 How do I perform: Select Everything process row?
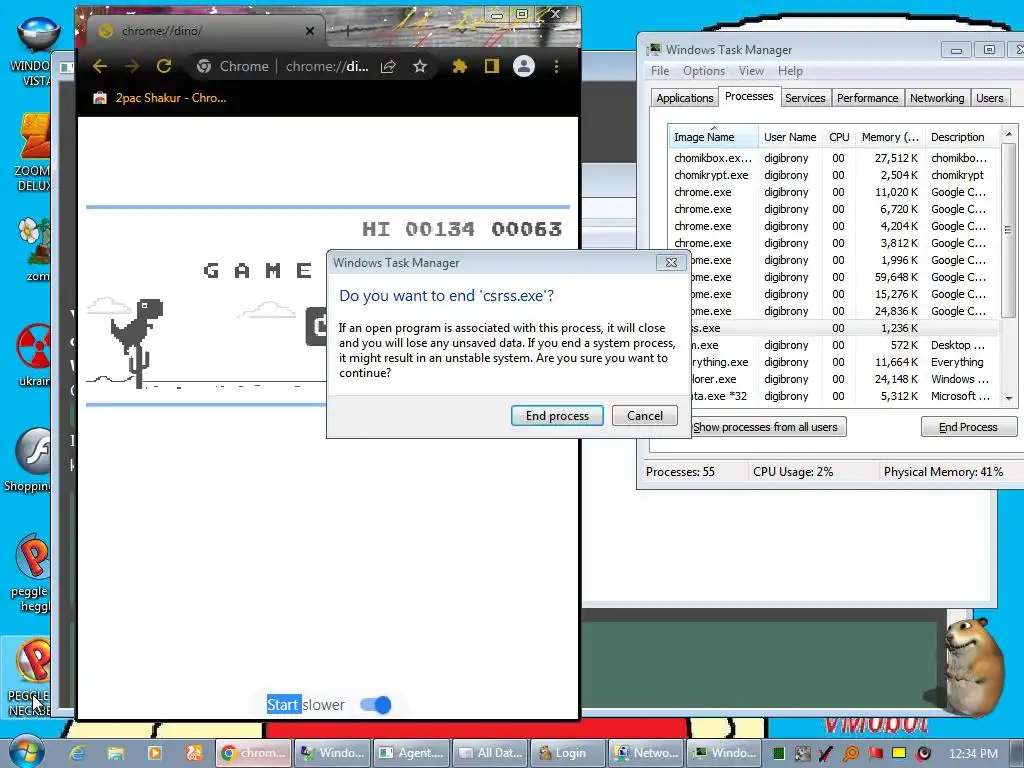point(845,362)
